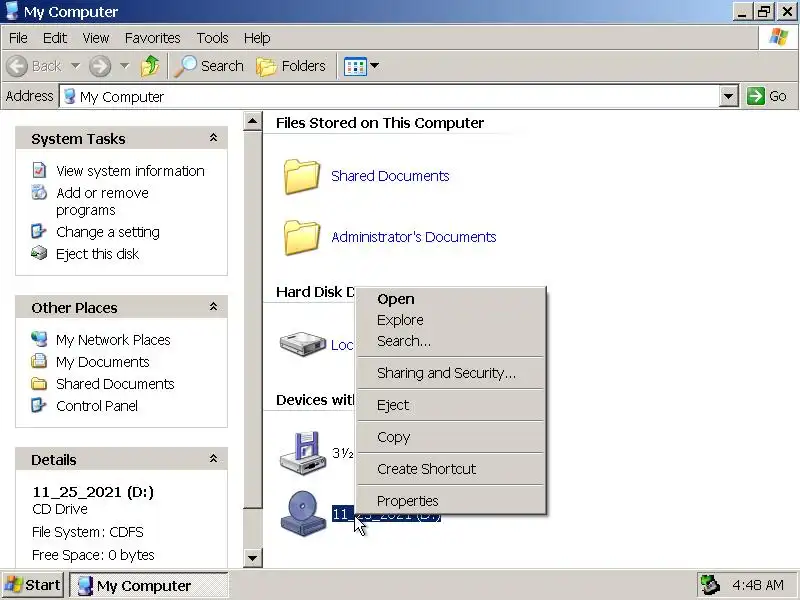Open the View menu

(95, 38)
